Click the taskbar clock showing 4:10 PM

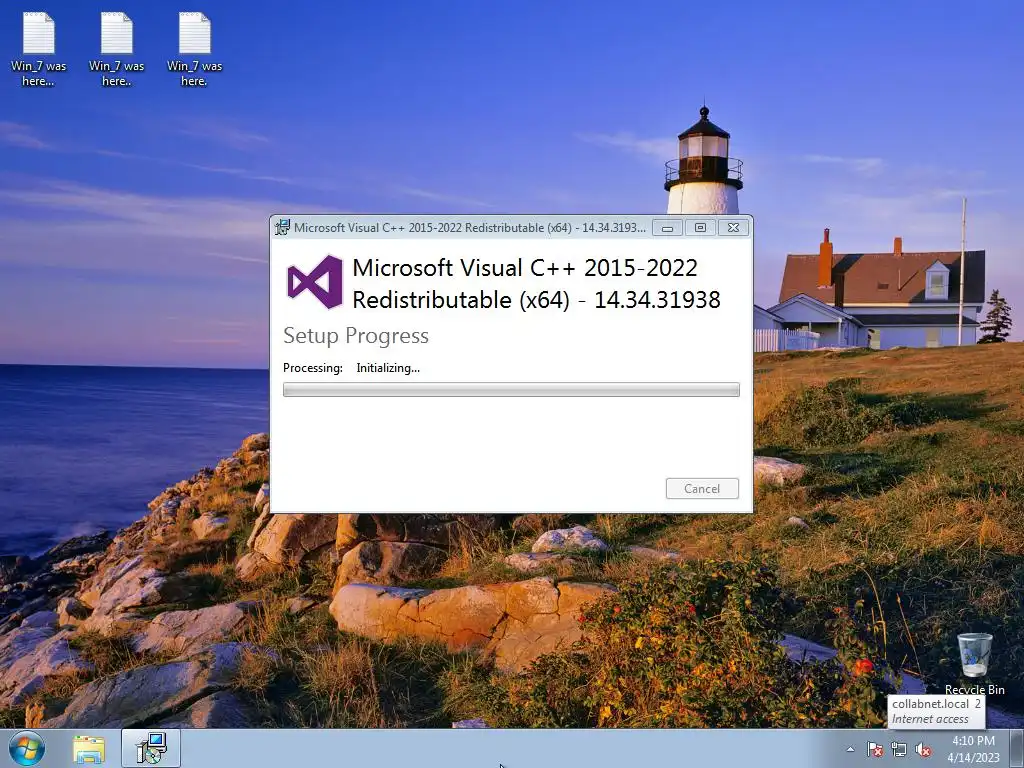coord(973,749)
